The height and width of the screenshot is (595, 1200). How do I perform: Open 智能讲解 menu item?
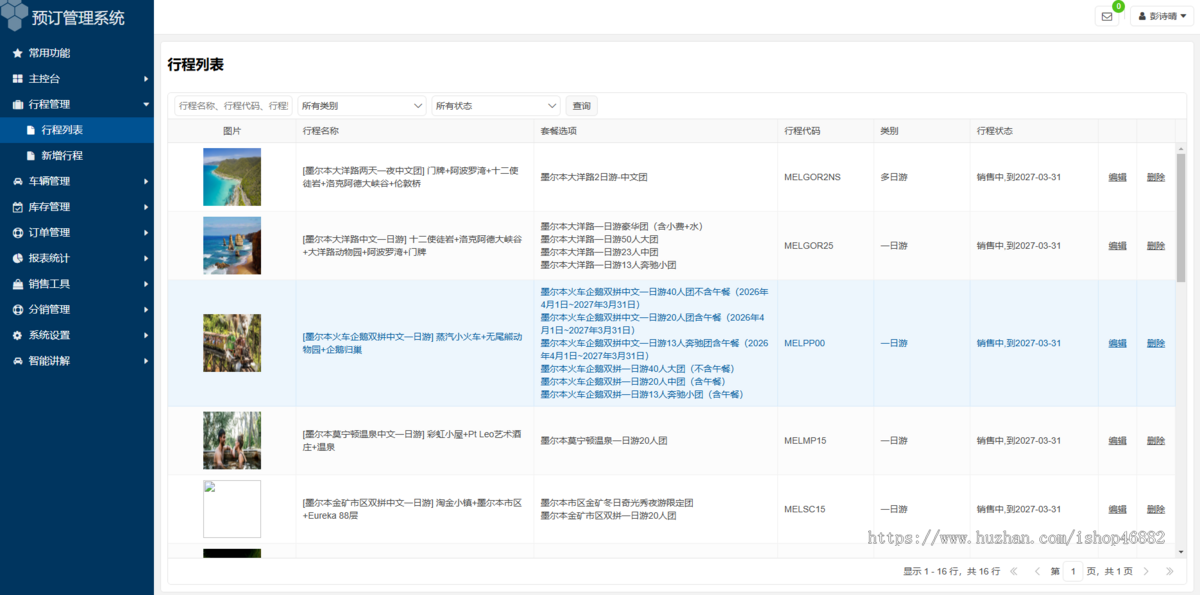click(77, 361)
